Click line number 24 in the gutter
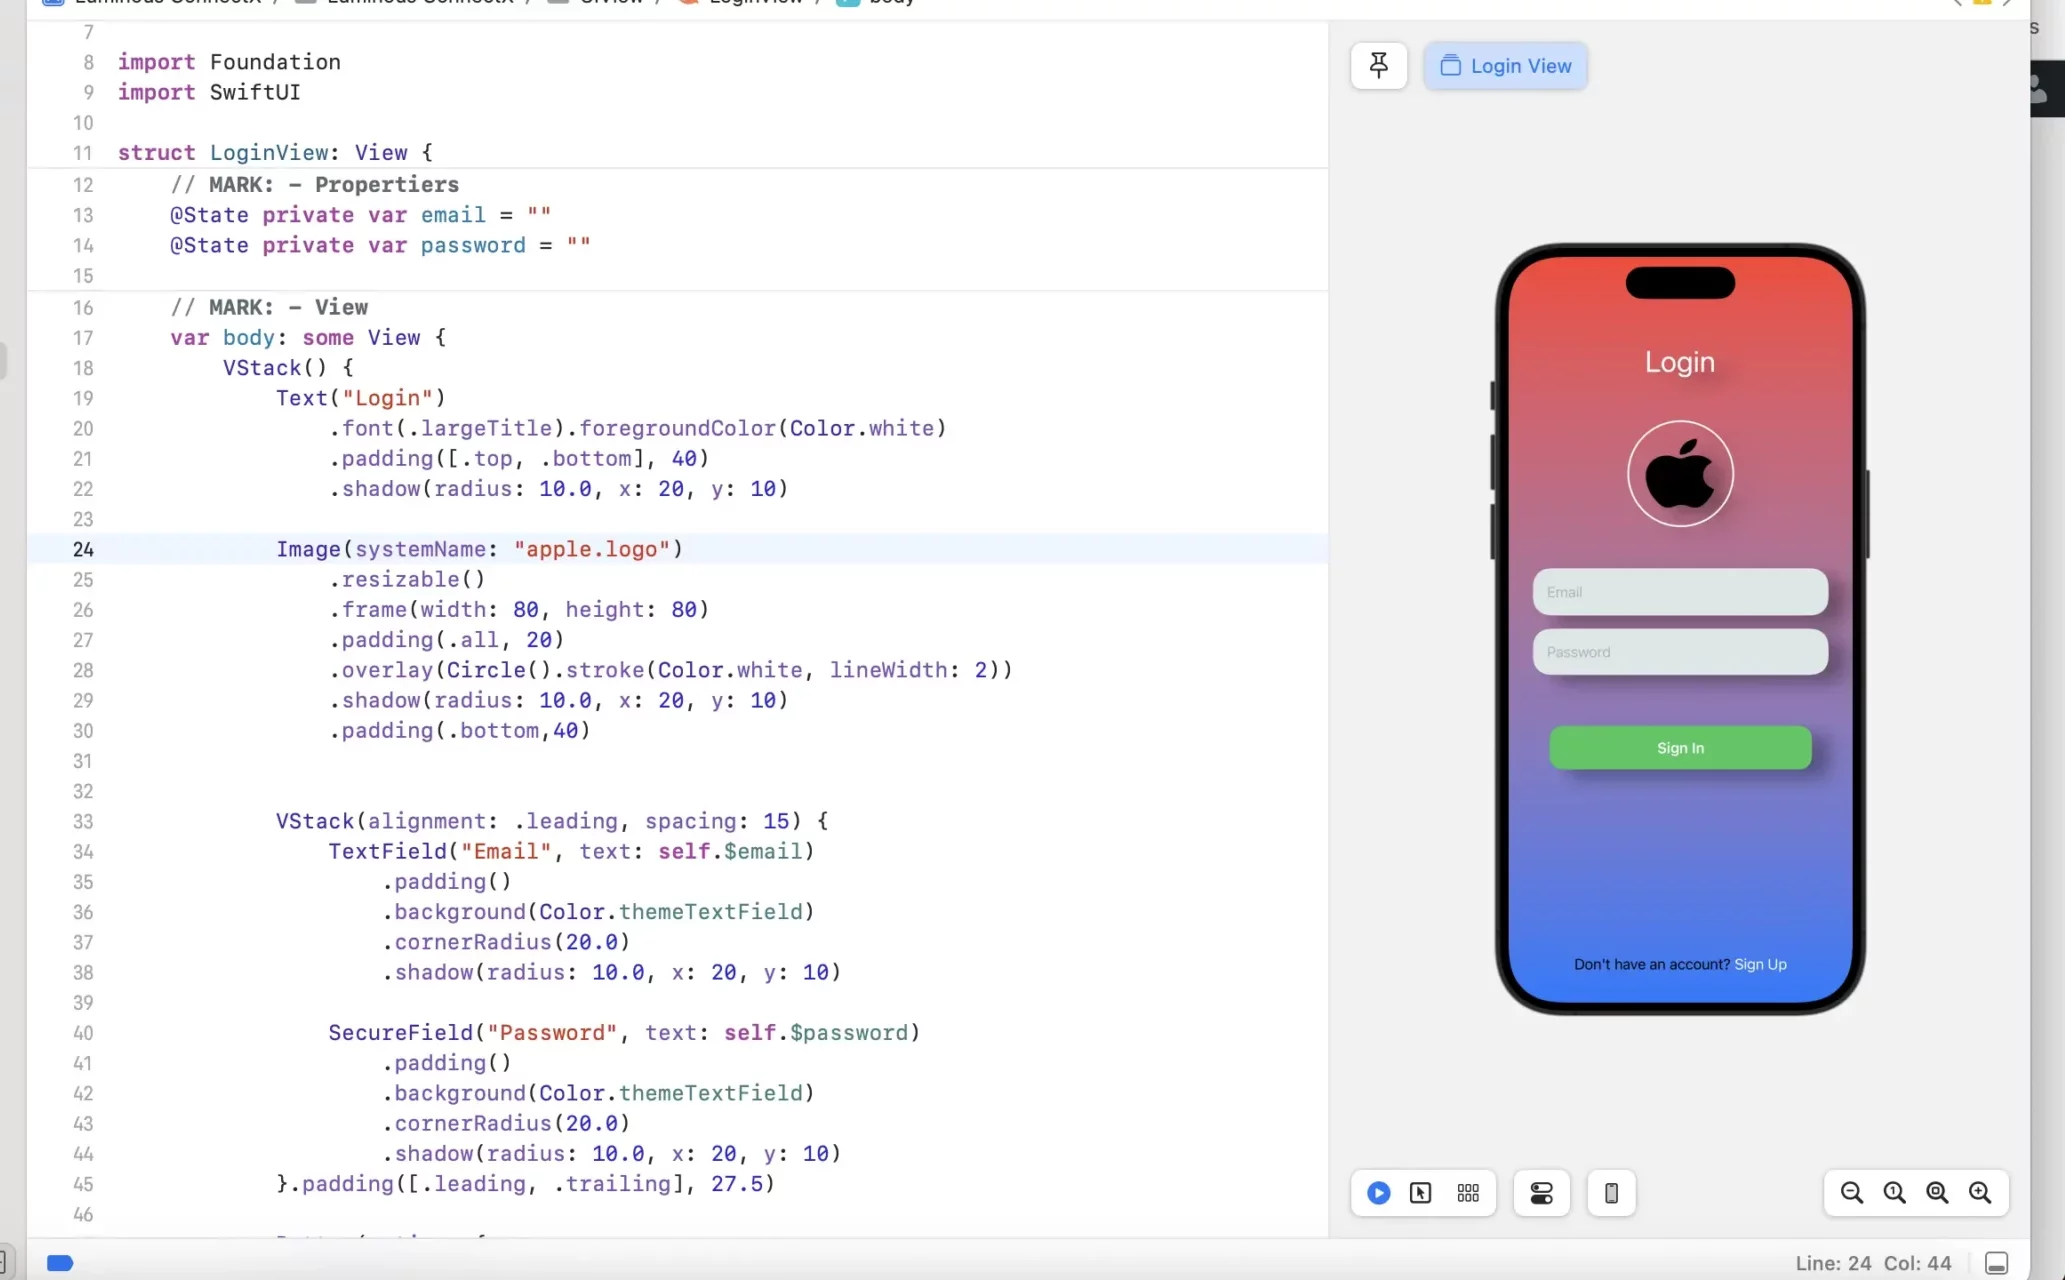 (x=83, y=549)
